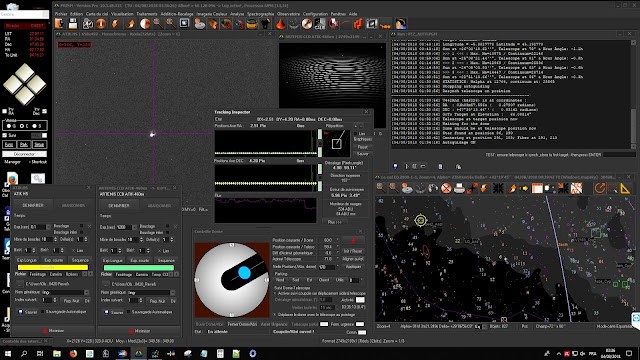640x360 pixels.
Task: Click first magnifier zoom icon in sky chart toolbar
Action: coord(381,188)
